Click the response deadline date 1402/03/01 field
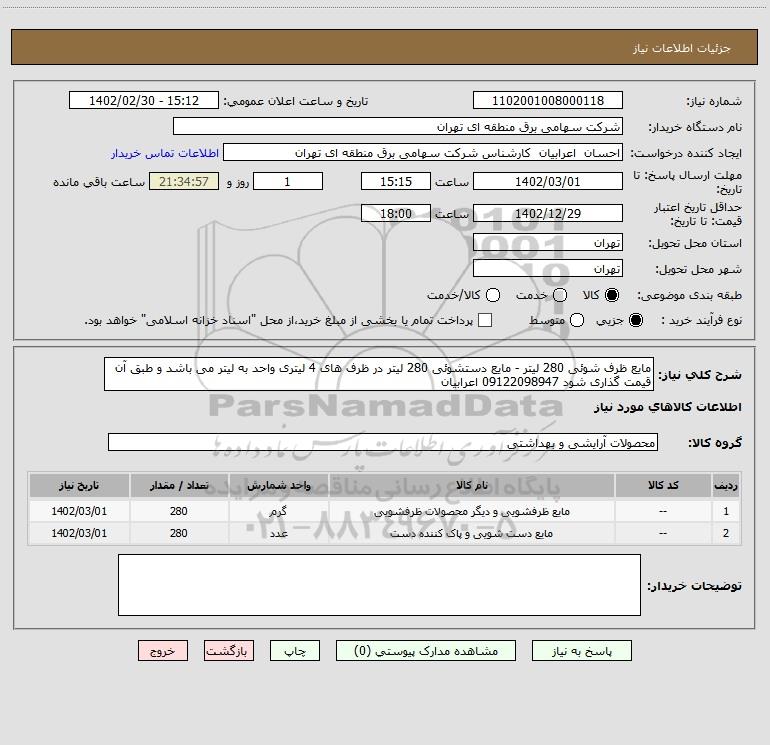This screenshot has width=770, height=745. 548,181
